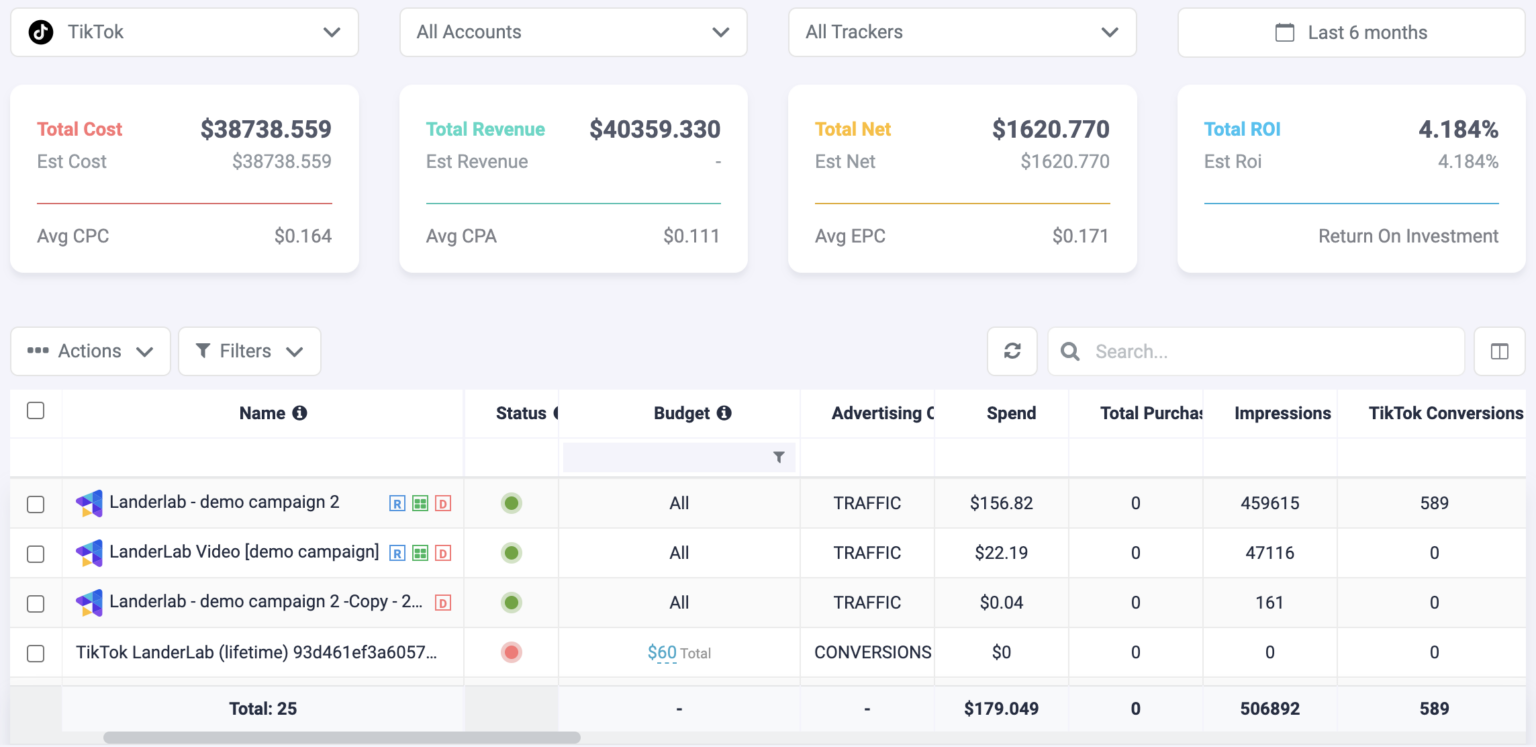Open the column layout icon right of search
The image size is (1536, 747).
(1499, 351)
